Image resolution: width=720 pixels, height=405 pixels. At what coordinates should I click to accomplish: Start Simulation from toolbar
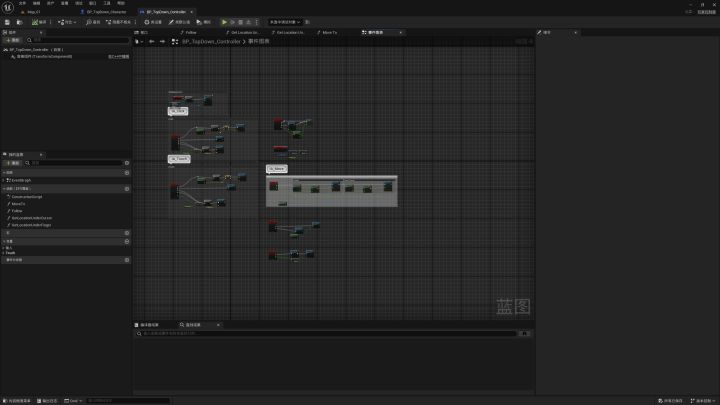(203, 22)
